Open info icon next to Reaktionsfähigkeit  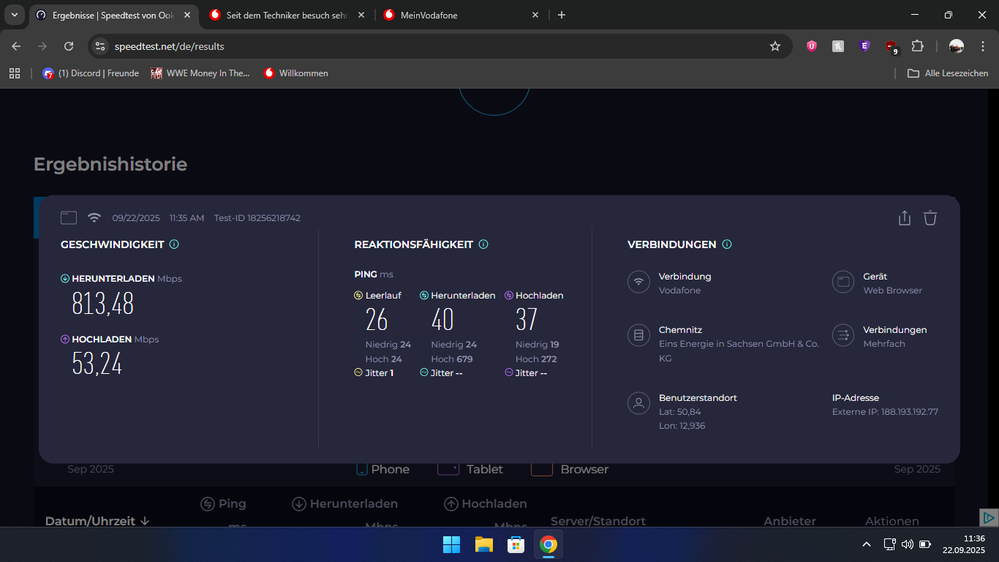484,244
